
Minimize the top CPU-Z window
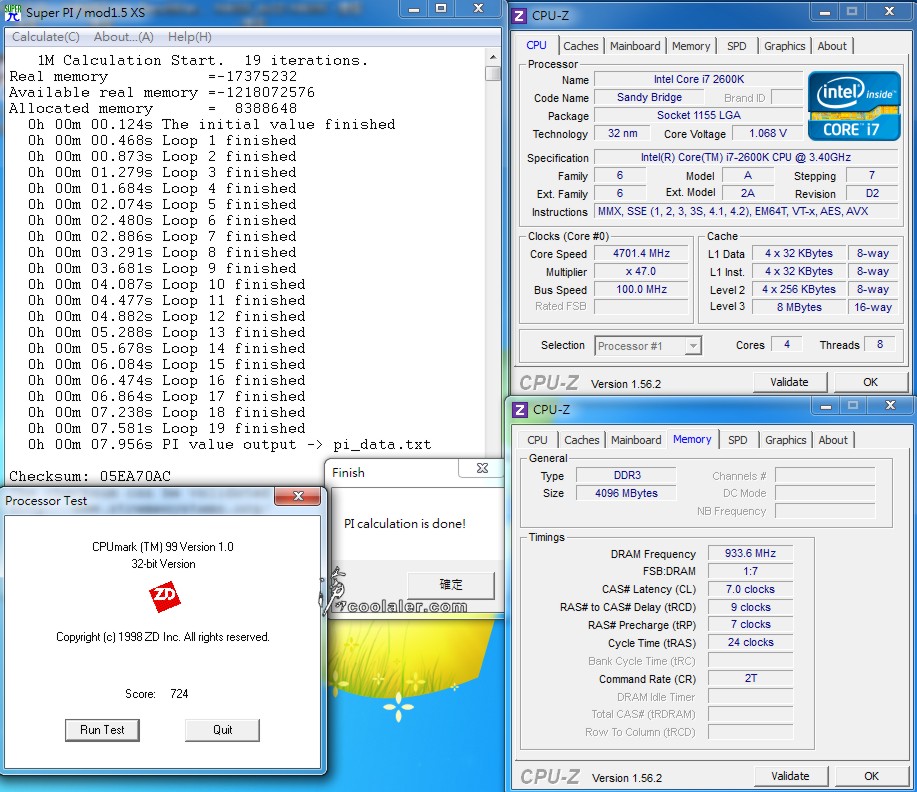(825, 11)
